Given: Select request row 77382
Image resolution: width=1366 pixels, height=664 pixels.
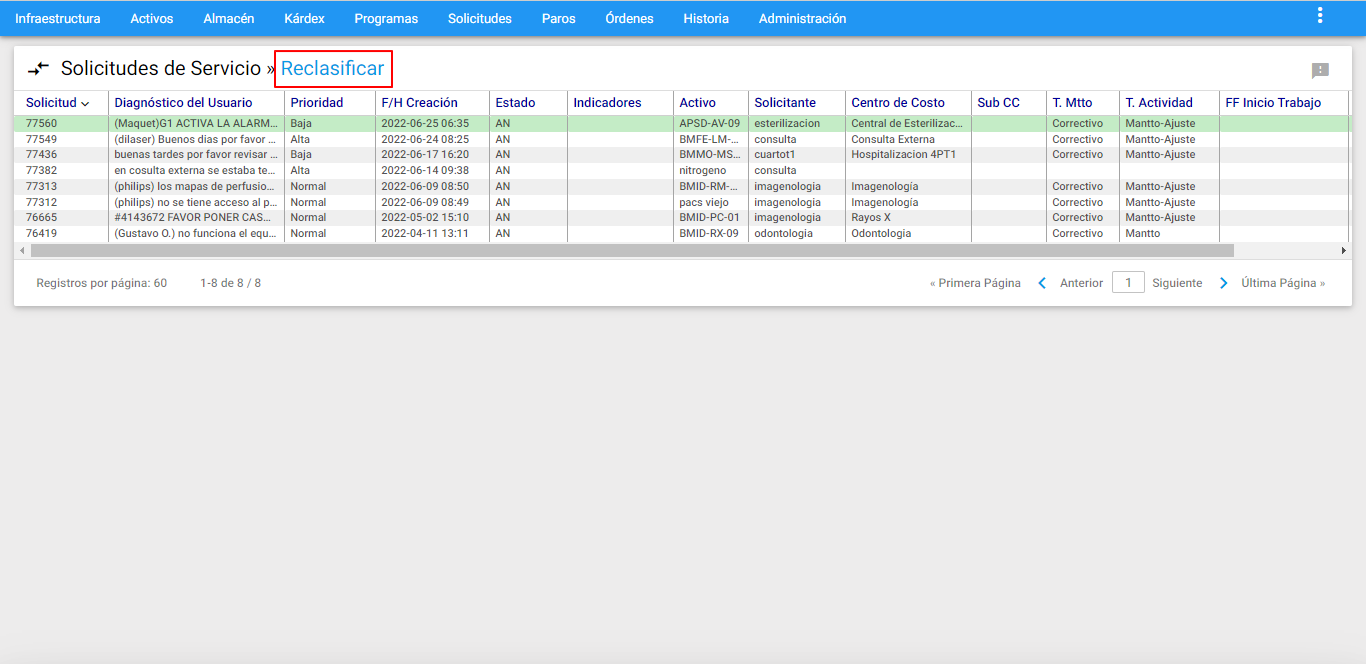Looking at the screenshot, I should pos(681,171).
